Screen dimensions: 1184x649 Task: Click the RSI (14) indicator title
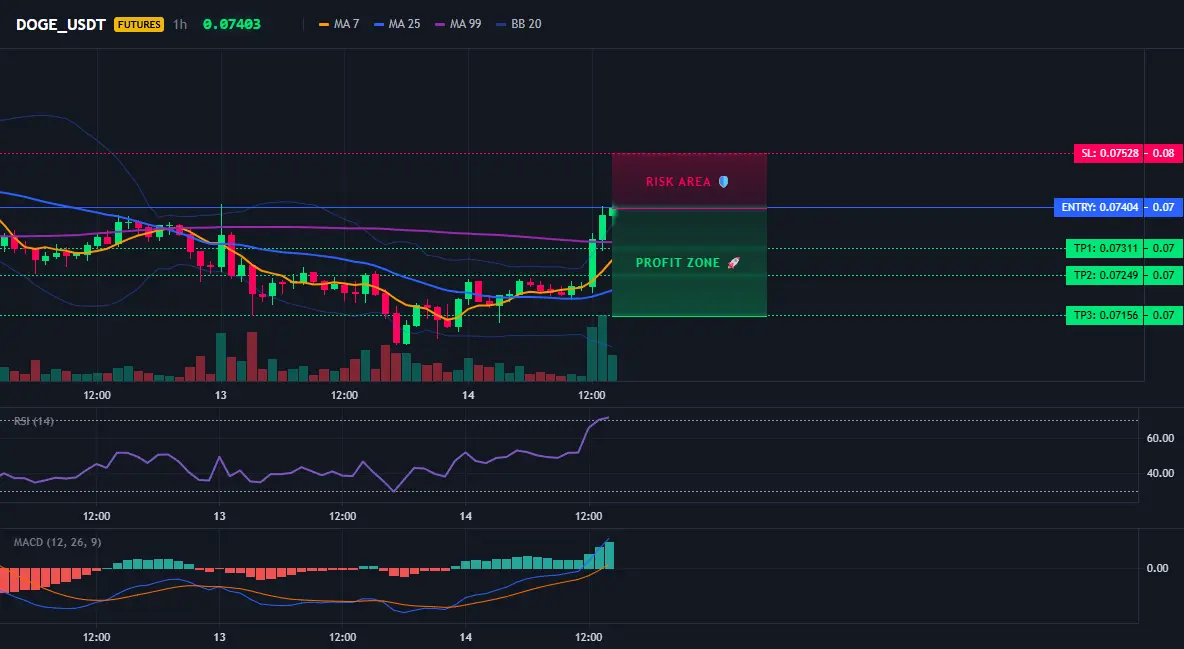click(34, 421)
